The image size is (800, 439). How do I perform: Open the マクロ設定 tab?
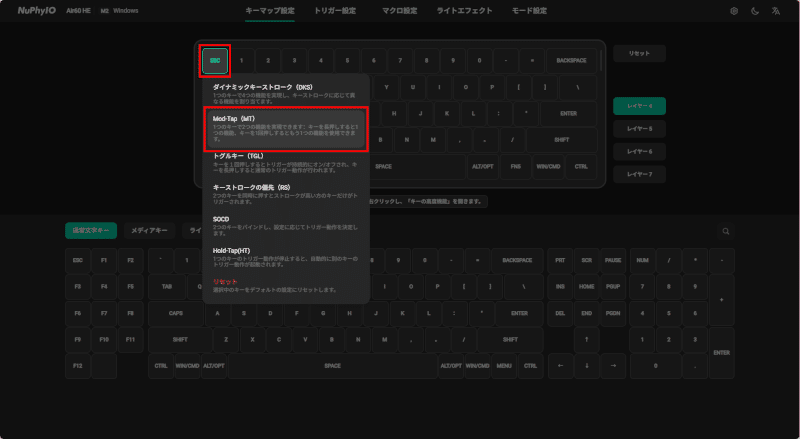[x=399, y=11]
